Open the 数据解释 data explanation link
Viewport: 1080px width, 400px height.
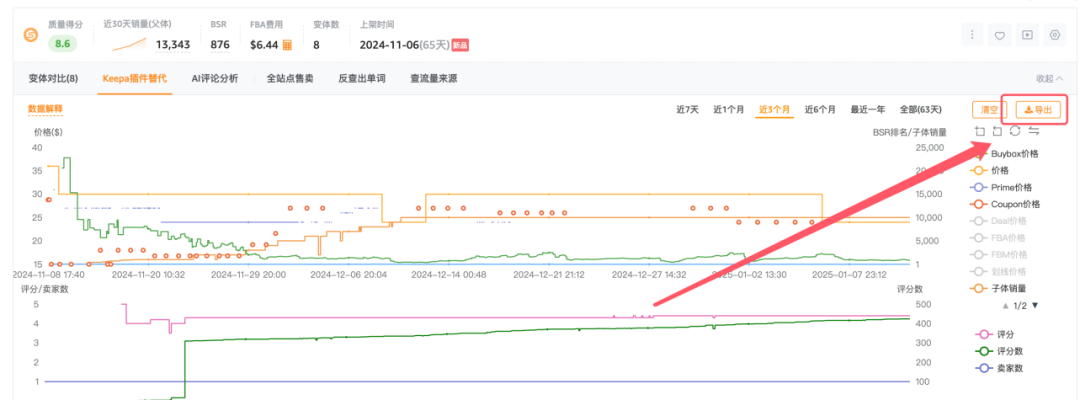[x=45, y=108]
